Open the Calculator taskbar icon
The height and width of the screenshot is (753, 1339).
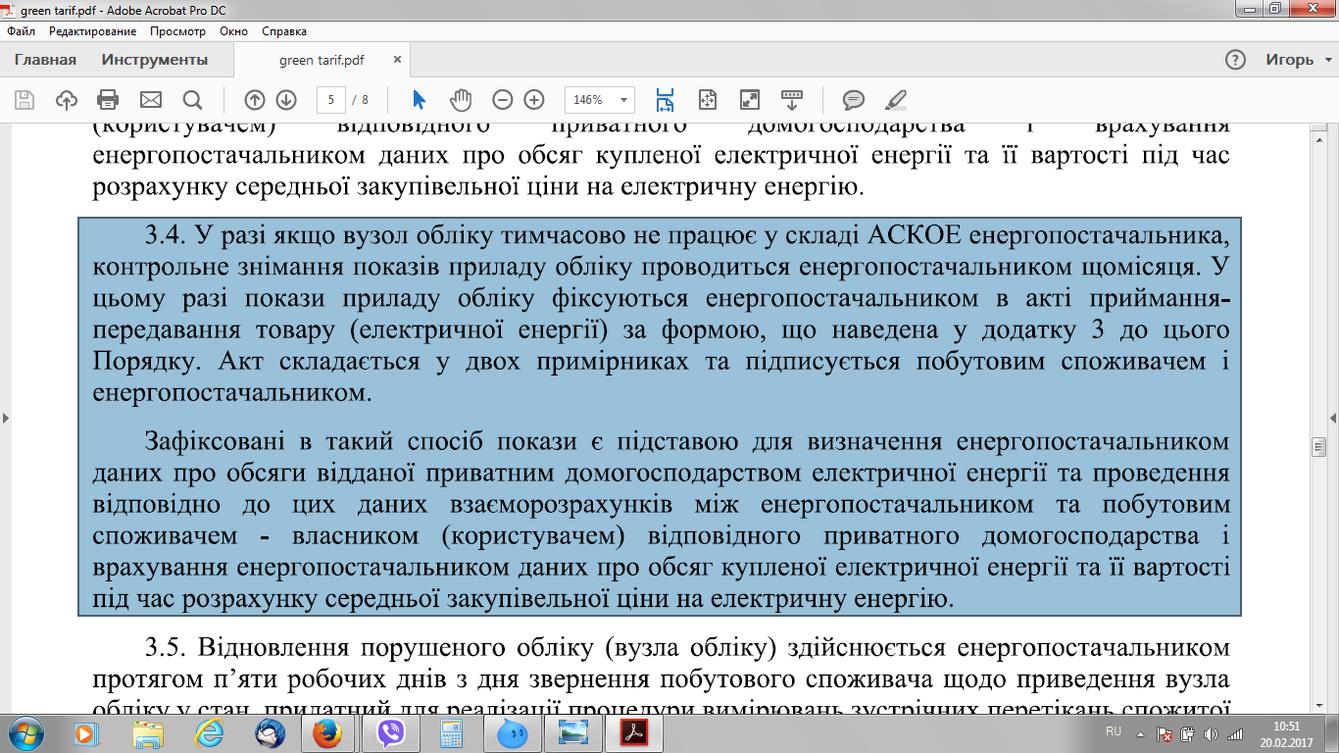pyautogui.click(x=450, y=734)
